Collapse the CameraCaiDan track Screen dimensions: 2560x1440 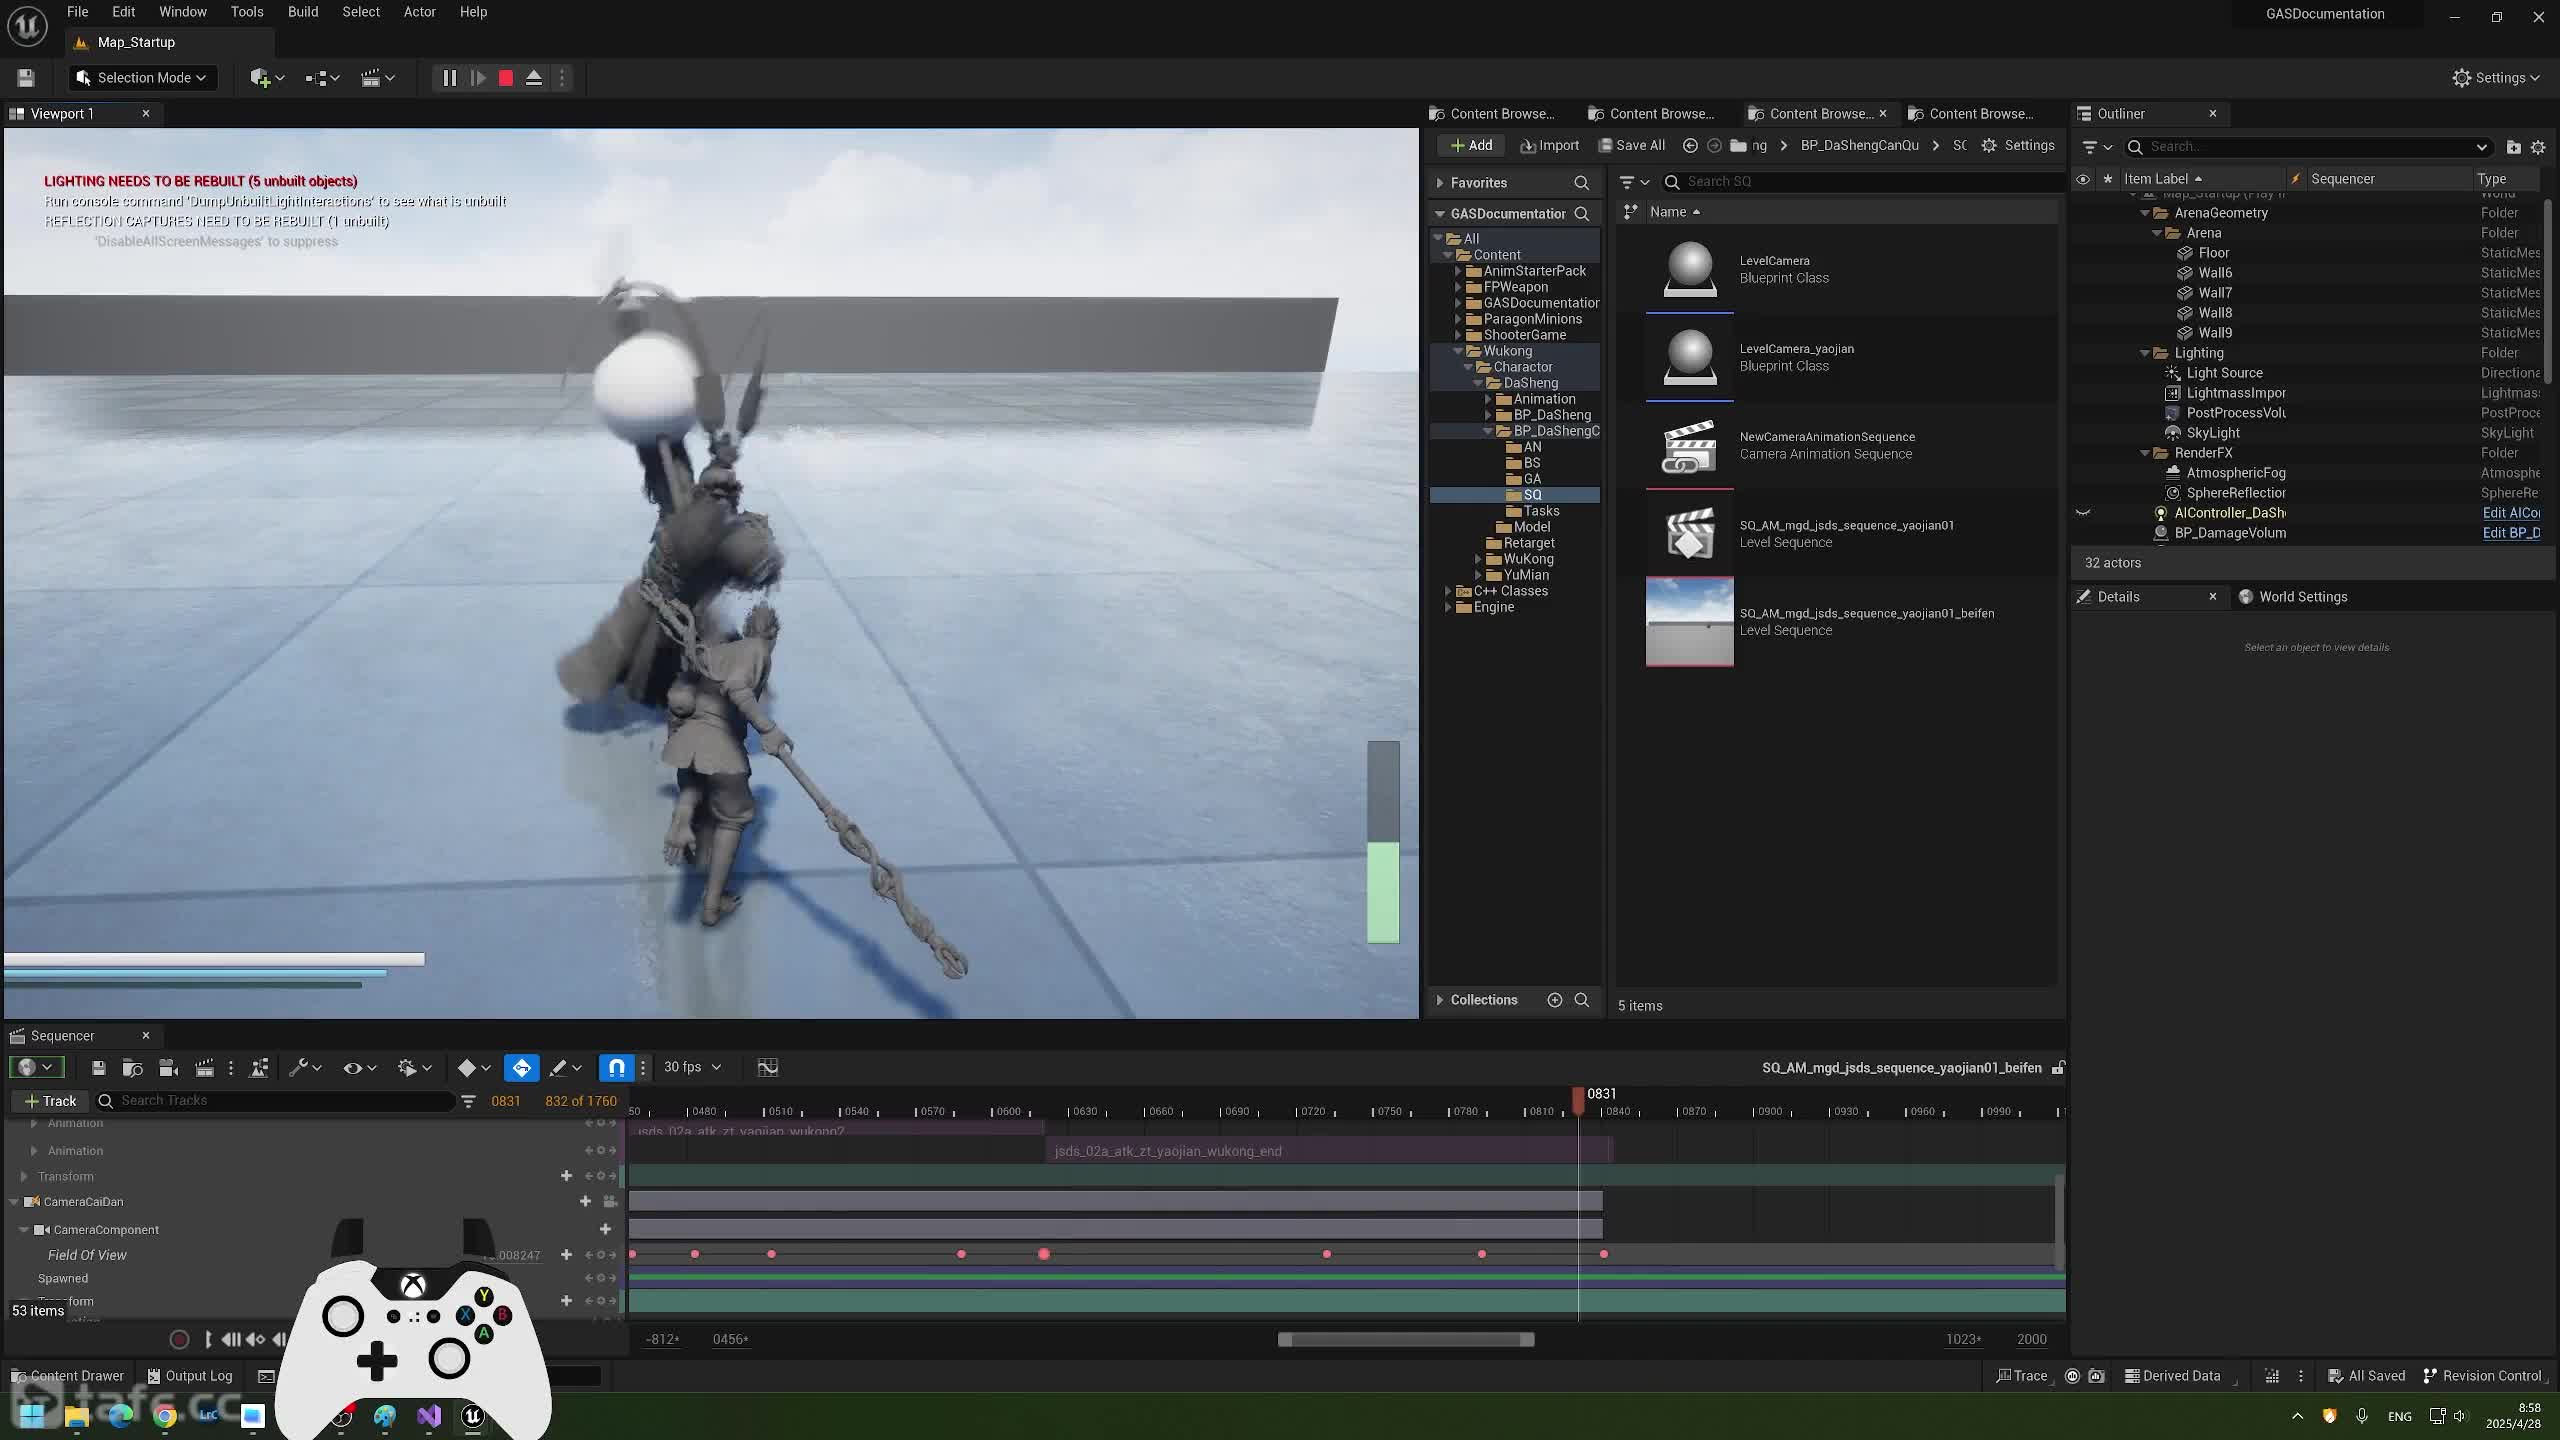(14, 1202)
